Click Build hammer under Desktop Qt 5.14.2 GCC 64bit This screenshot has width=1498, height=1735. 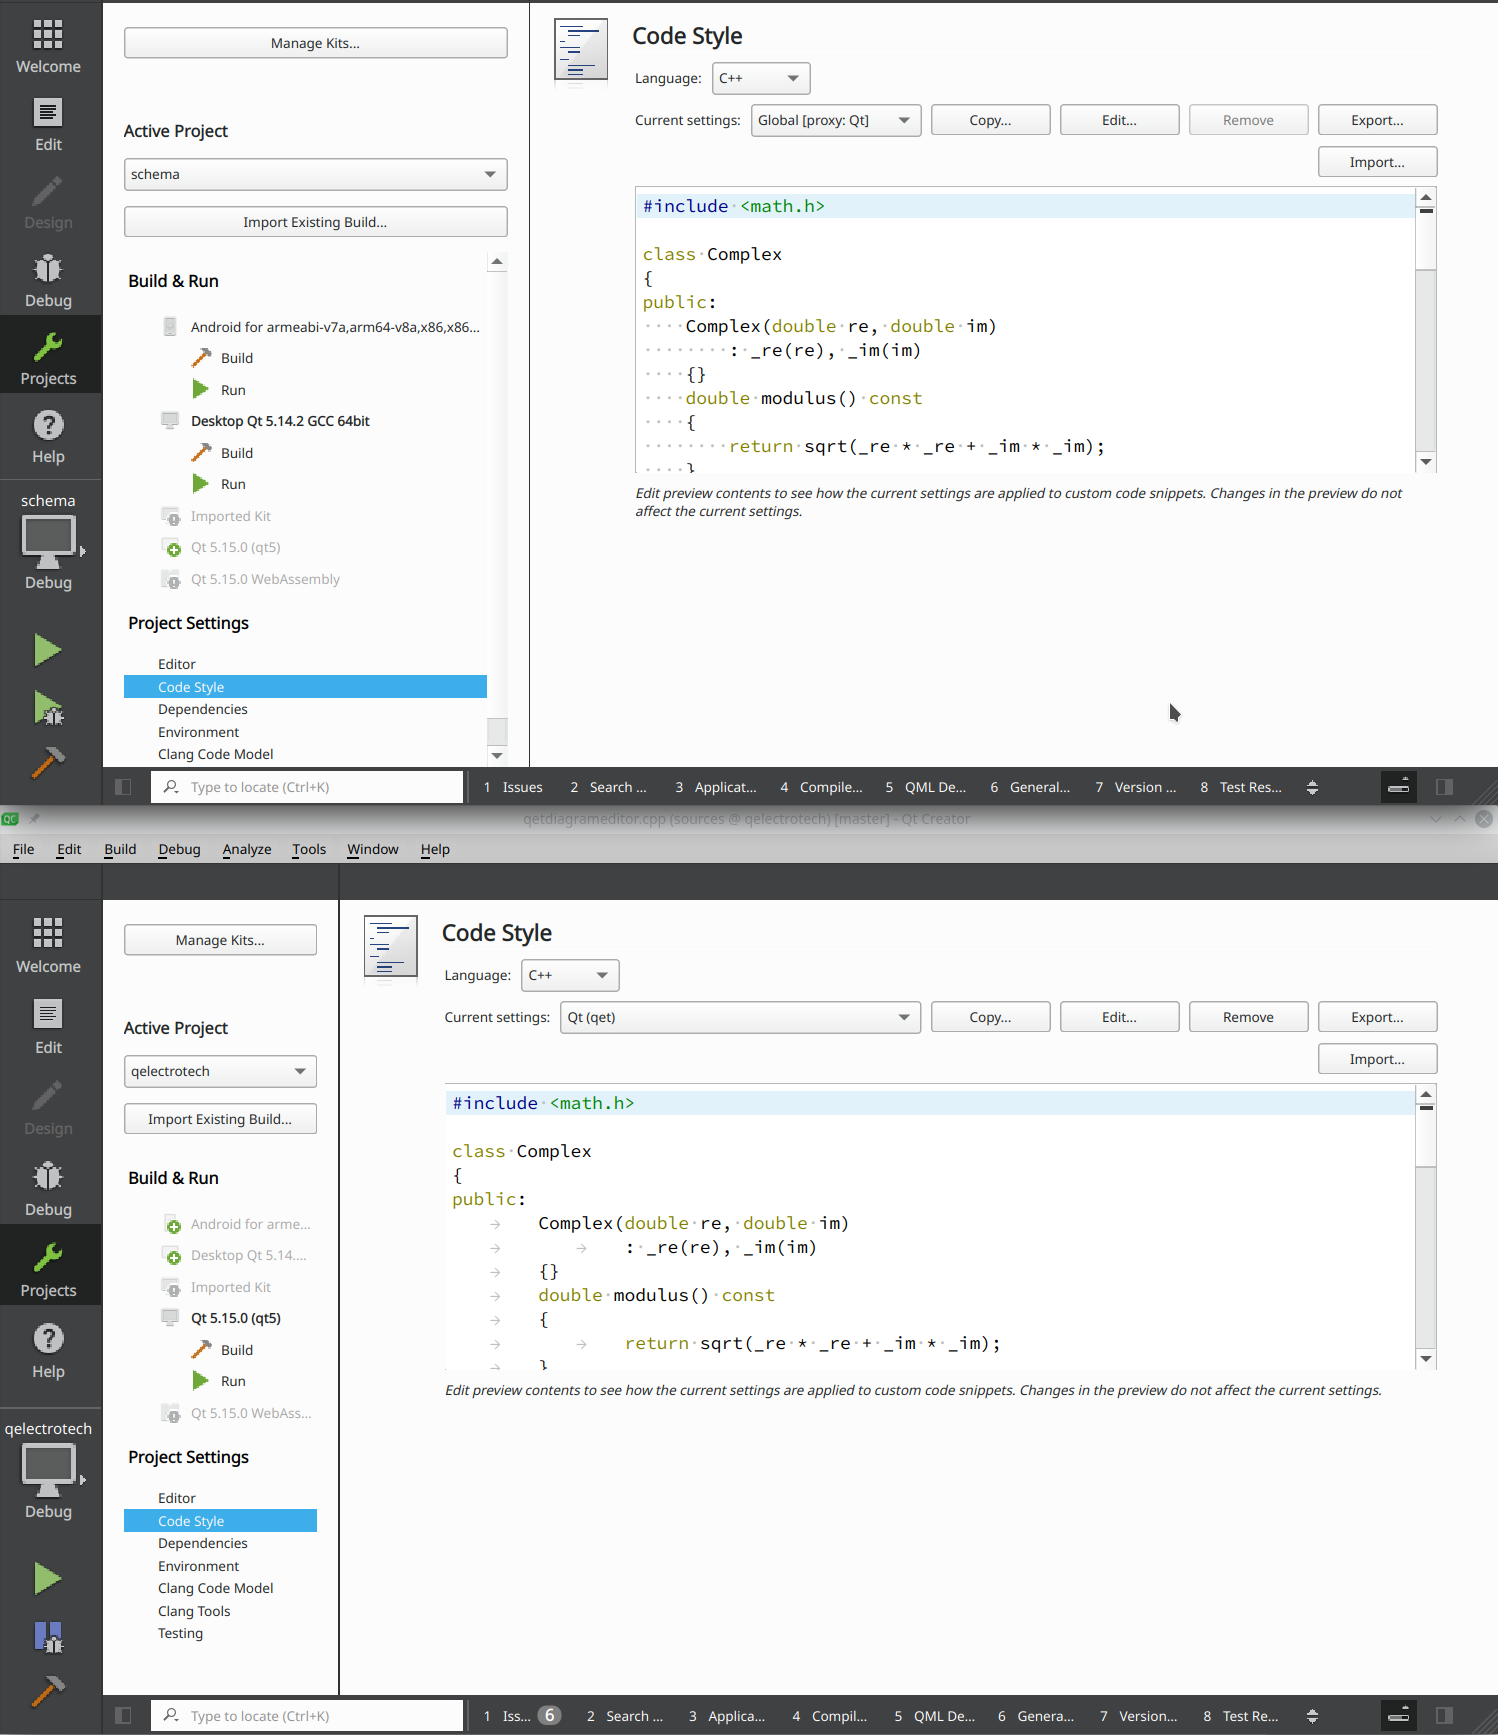point(202,453)
